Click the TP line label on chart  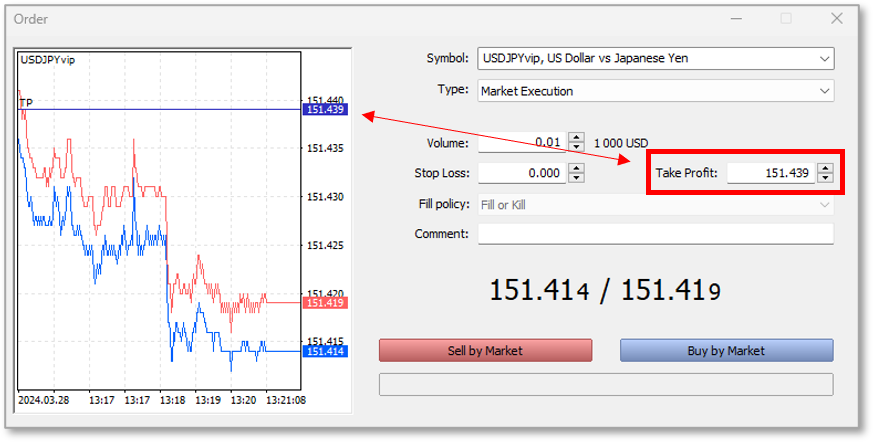coord(26,103)
